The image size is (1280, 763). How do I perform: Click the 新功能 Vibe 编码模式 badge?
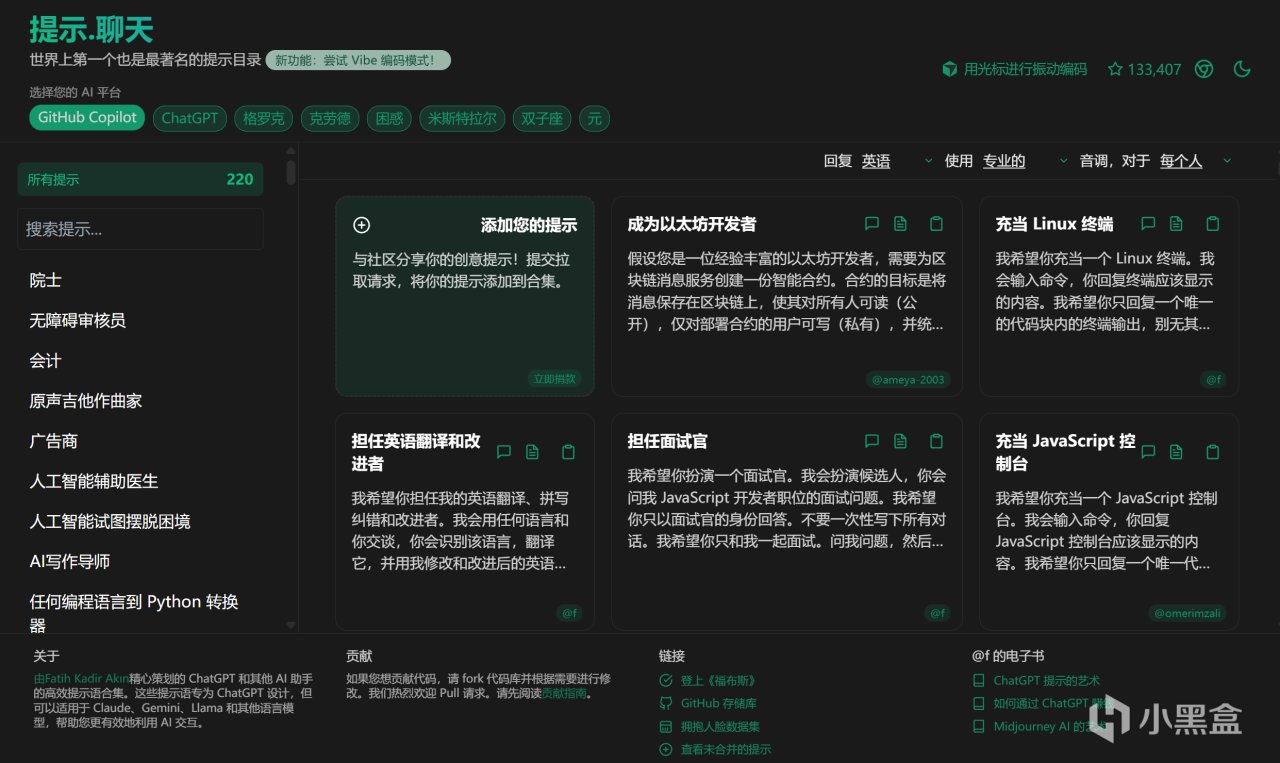click(x=358, y=60)
